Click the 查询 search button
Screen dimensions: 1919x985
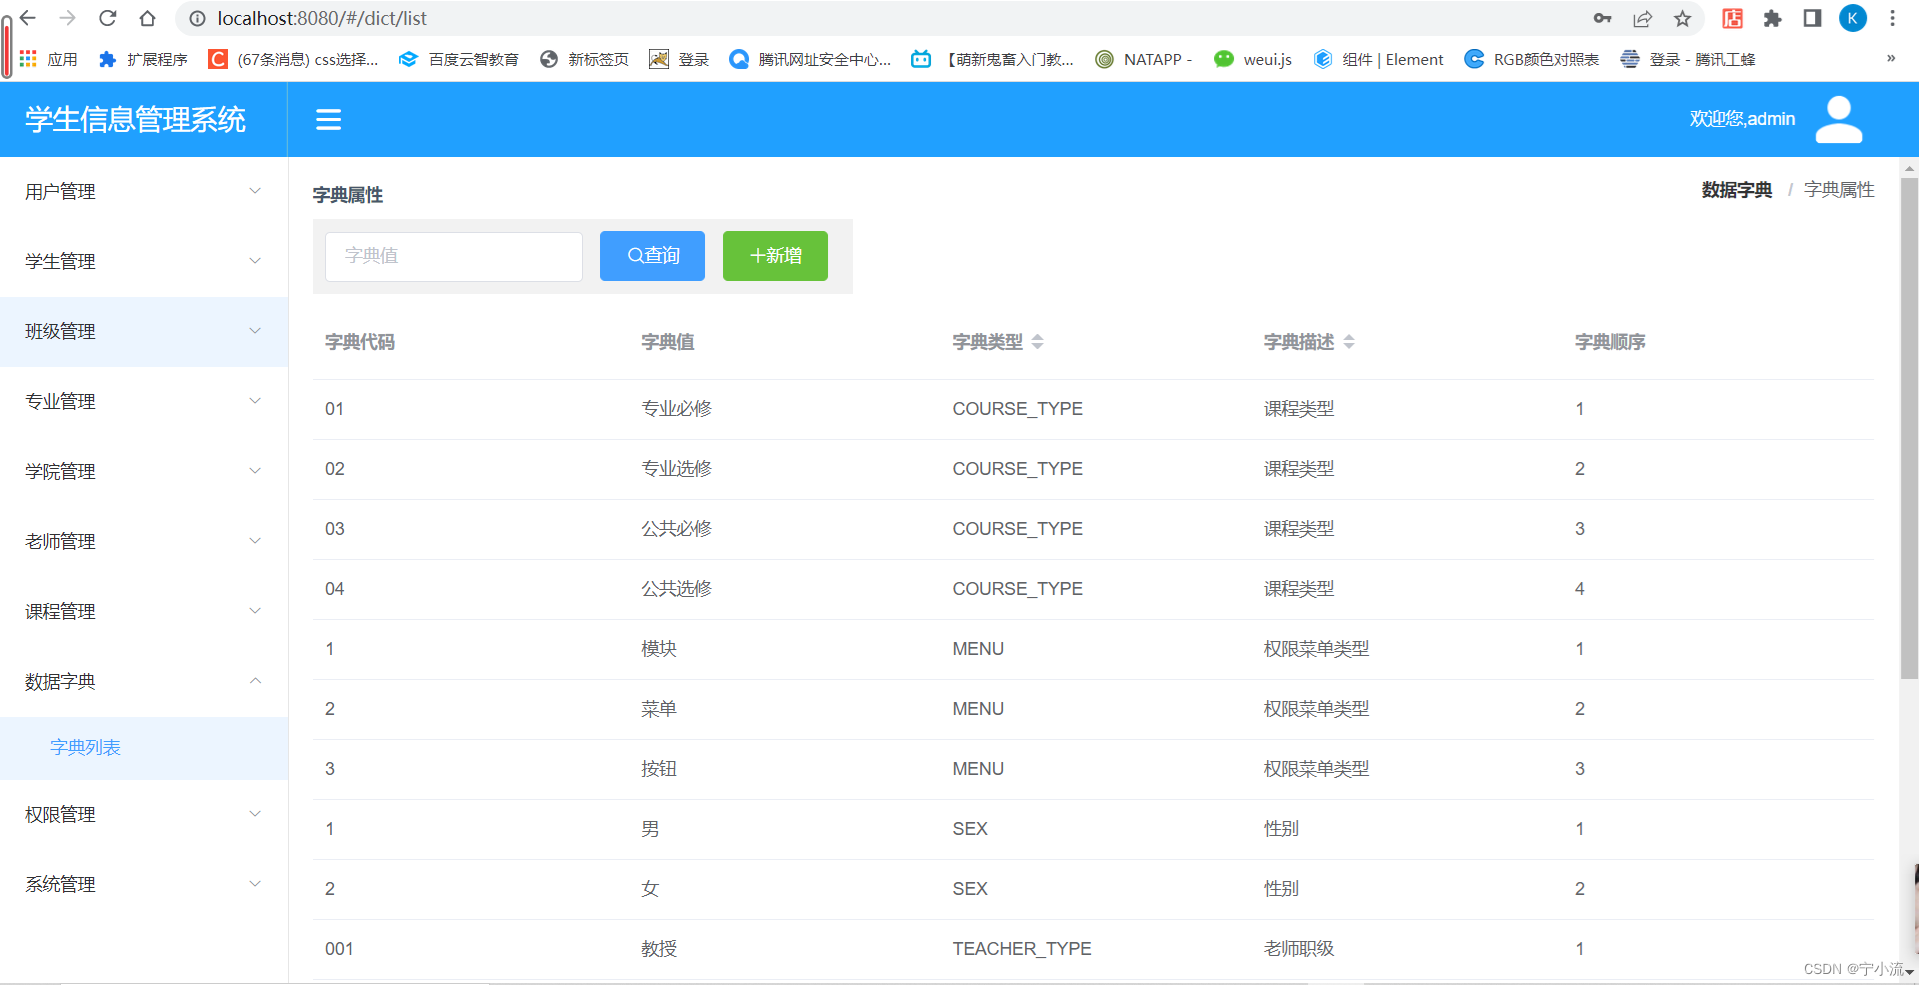pyautogui.click(x=652, y=256)
